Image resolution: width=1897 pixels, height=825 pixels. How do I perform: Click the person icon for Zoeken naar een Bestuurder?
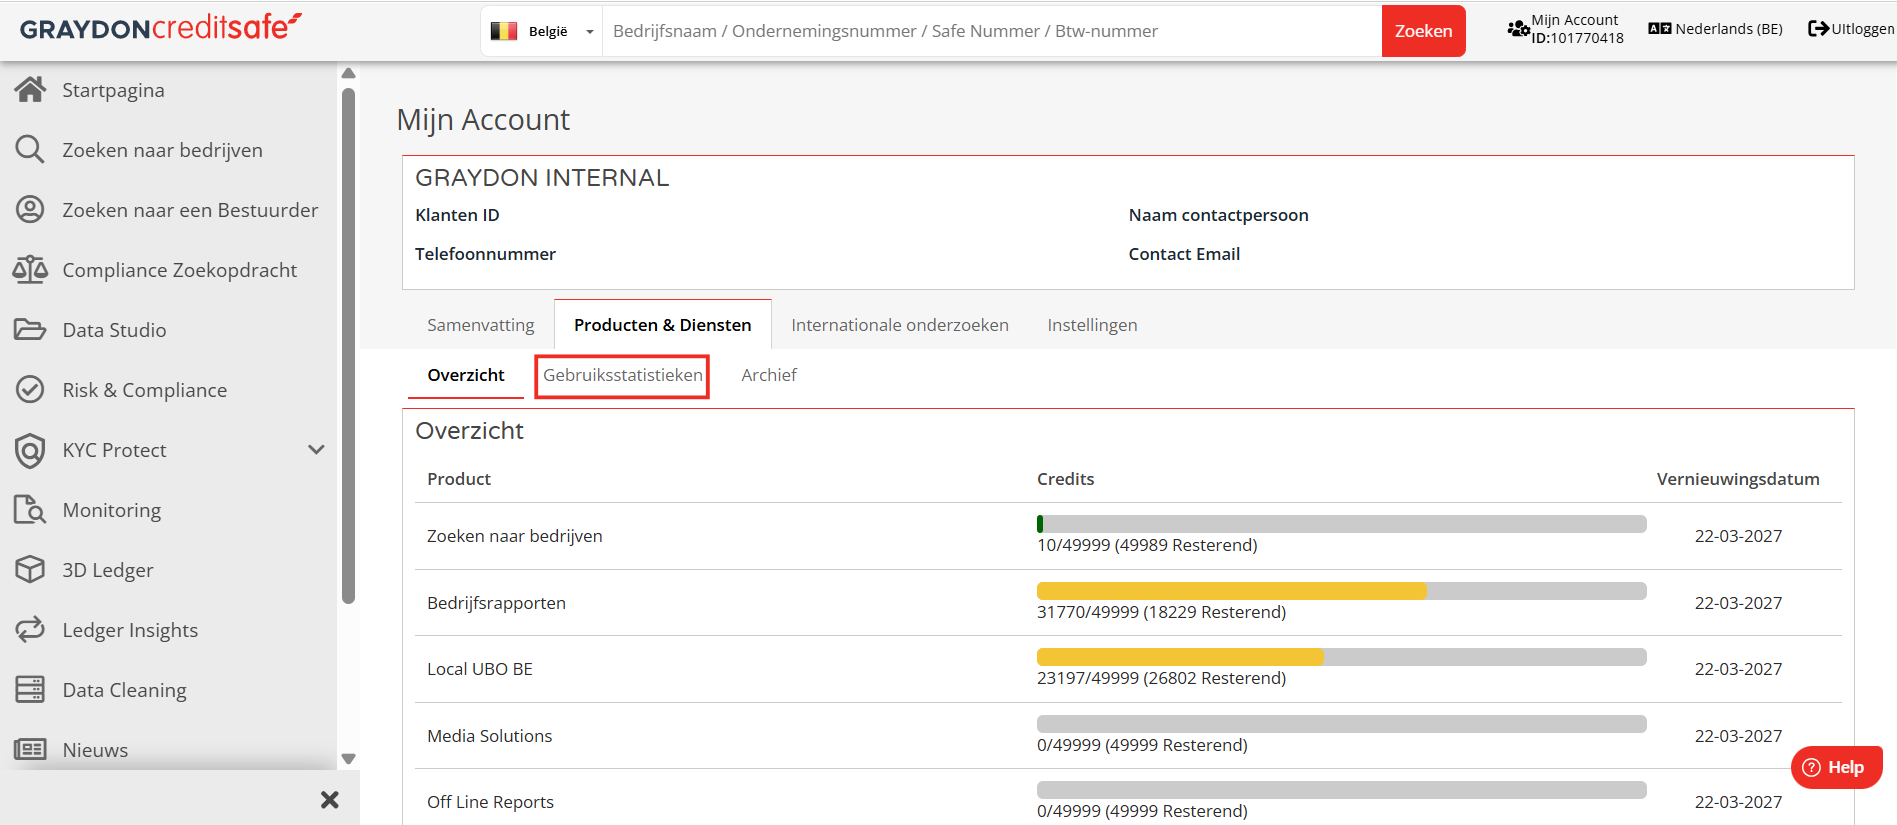(30, 210)
